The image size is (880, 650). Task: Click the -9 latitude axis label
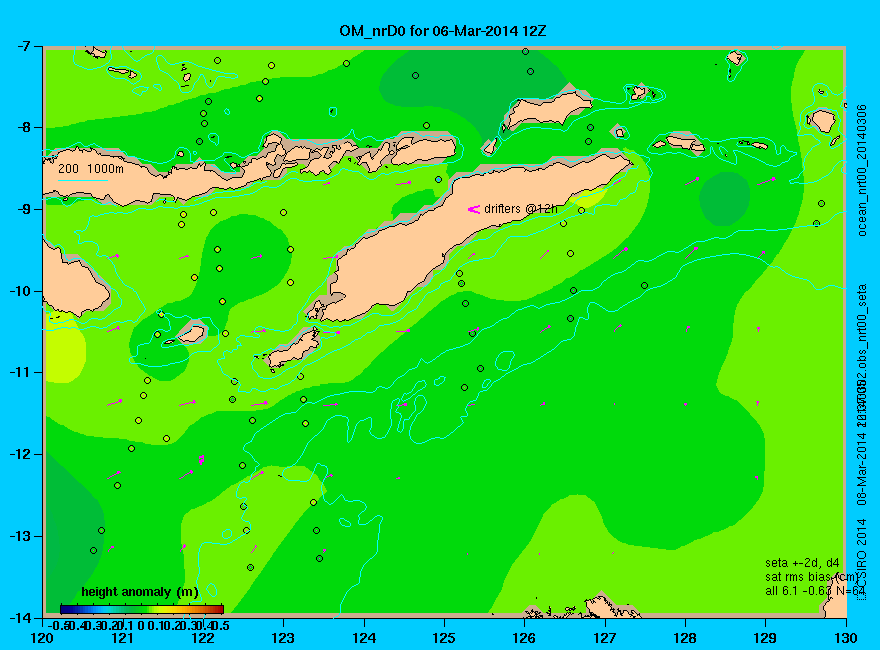(26, 209)
